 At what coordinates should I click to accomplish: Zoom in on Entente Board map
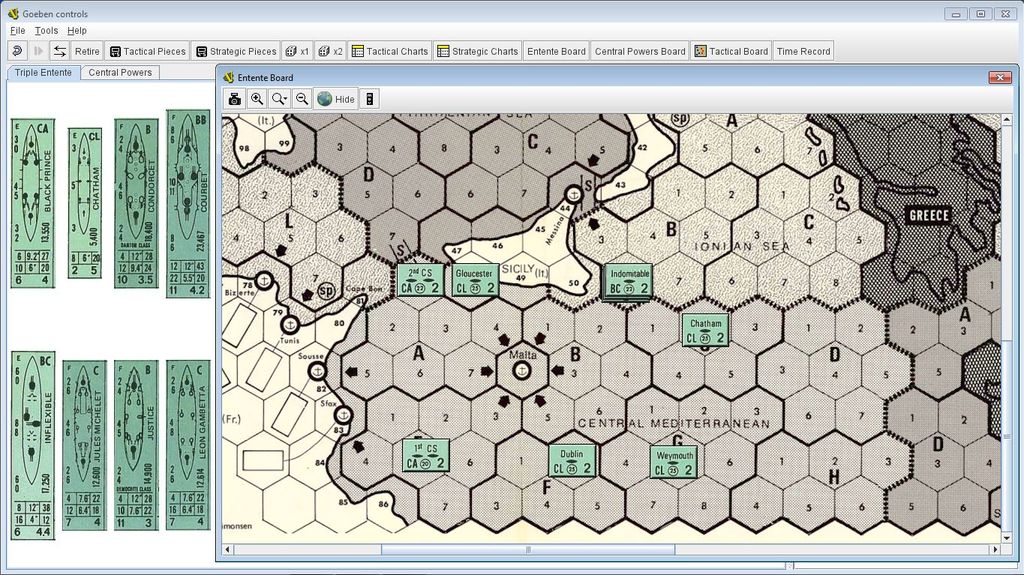pyautogui.click(x=257, y=99)
